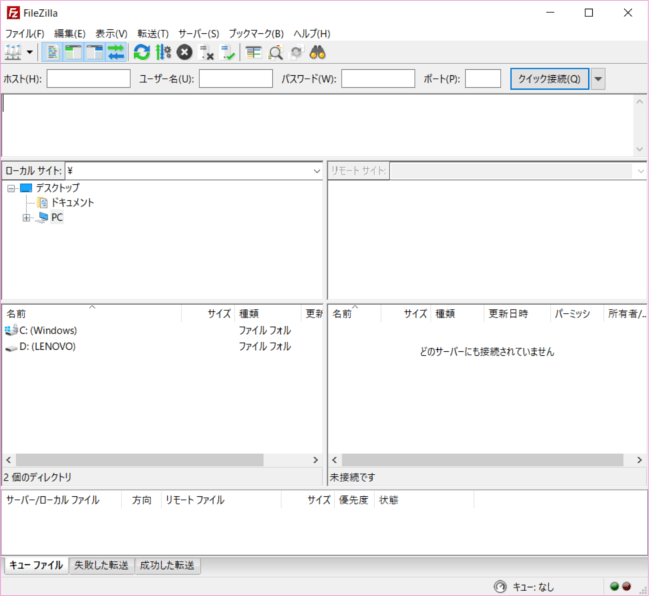The width and height of the screenshot is (649, 596).
Task: Click queue 状態 column header
Action: tap(424, 500)
